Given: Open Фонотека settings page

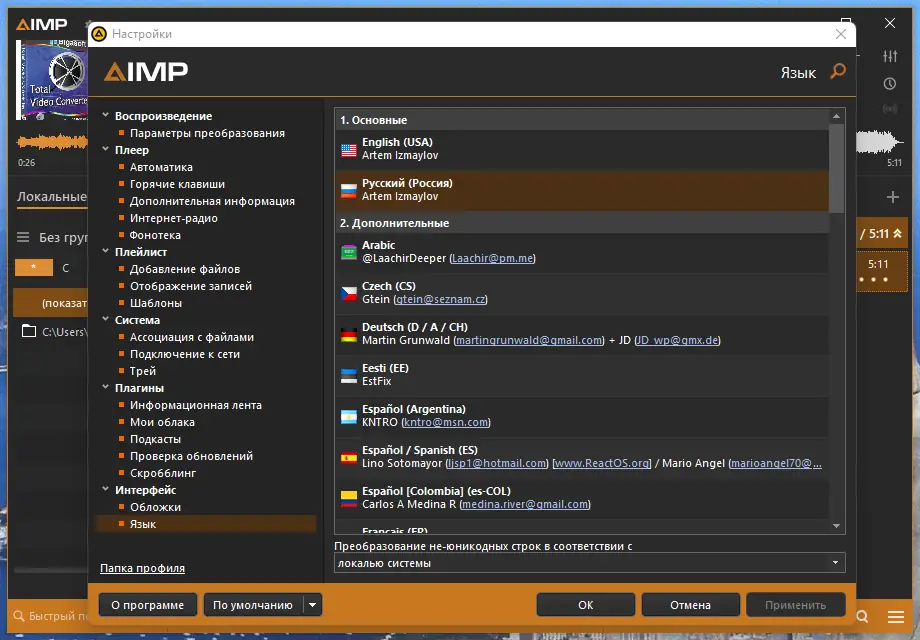Looking at the screenshot, I should point(155,235).
